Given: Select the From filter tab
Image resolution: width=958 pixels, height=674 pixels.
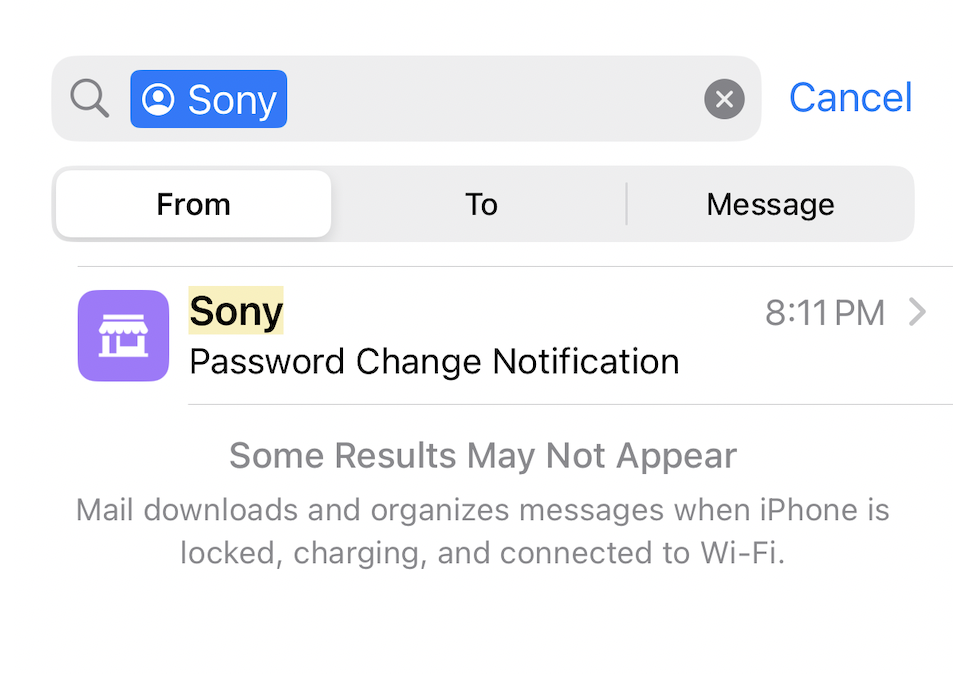Looking at the screenshot, I should tap(193, 204).
